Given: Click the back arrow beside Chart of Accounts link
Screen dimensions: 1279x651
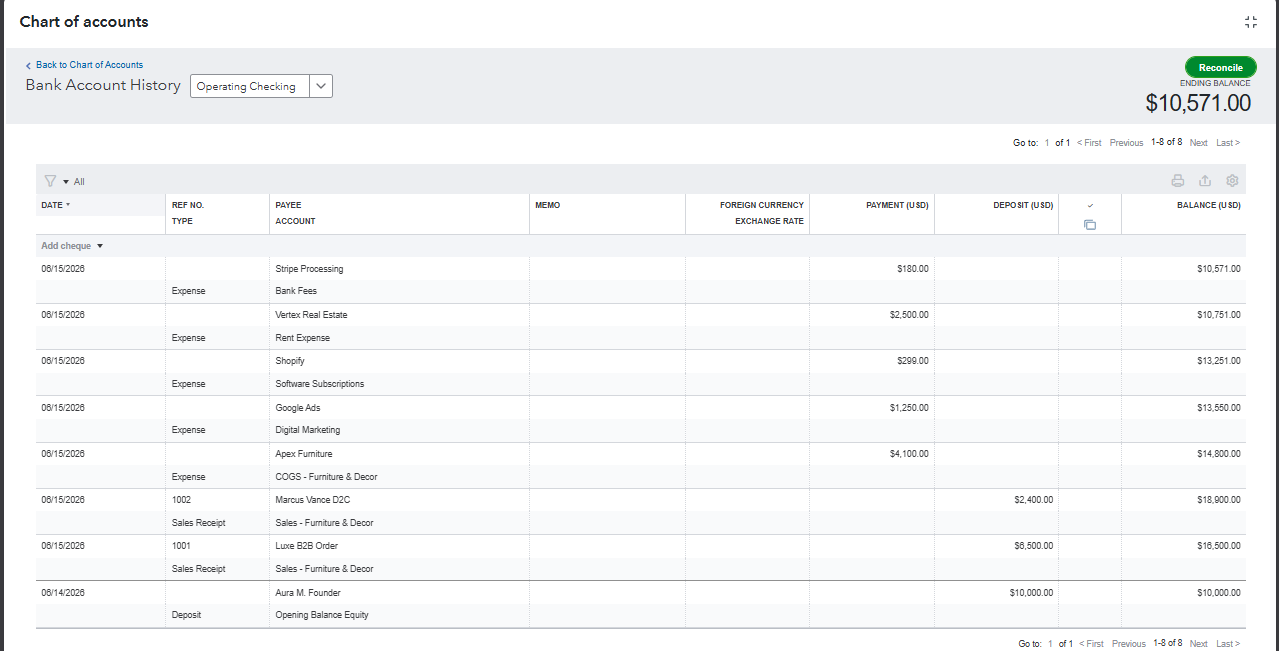Looking at the screenshot, I should click(x=29, y=65).
